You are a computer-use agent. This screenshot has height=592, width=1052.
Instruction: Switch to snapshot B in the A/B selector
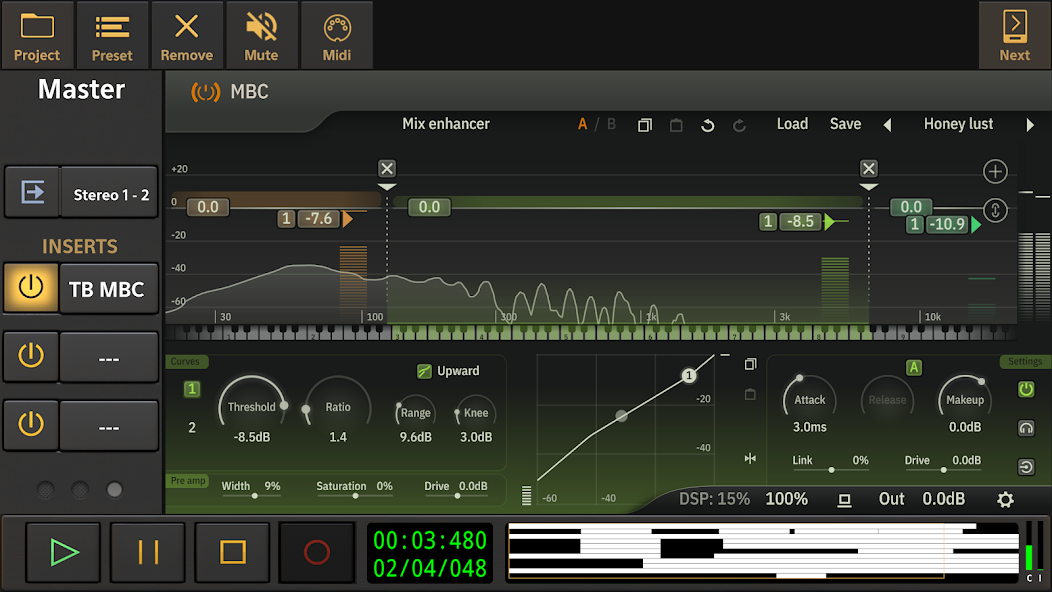(611, 124)
